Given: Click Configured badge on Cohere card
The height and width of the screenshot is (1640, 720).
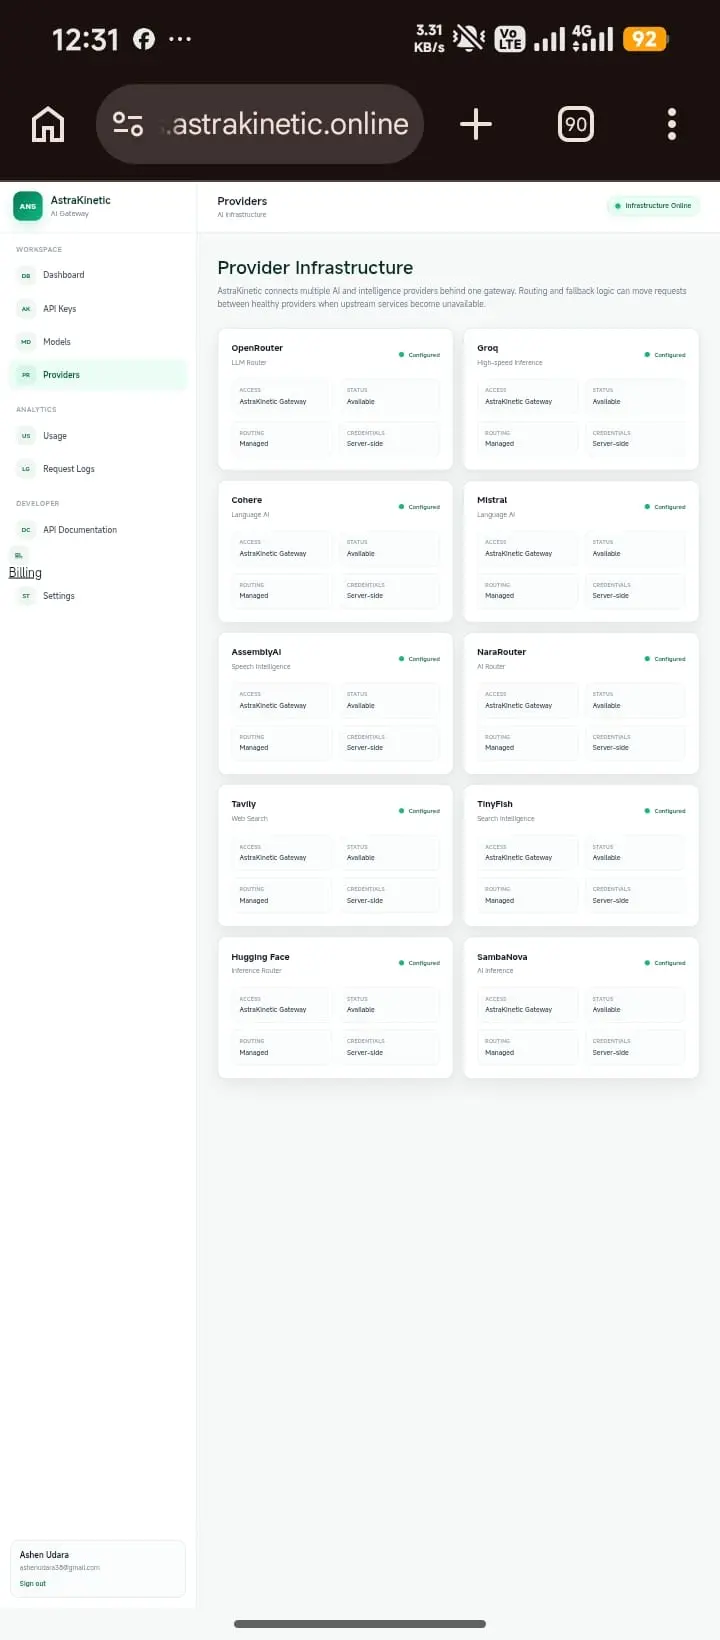Looking at the screenshot, I should tap(419, 507).
